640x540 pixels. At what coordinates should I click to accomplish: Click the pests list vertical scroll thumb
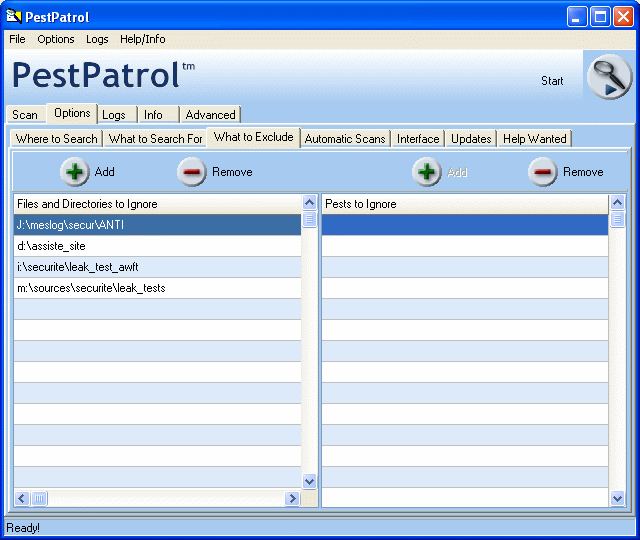(x=618, y=220)
